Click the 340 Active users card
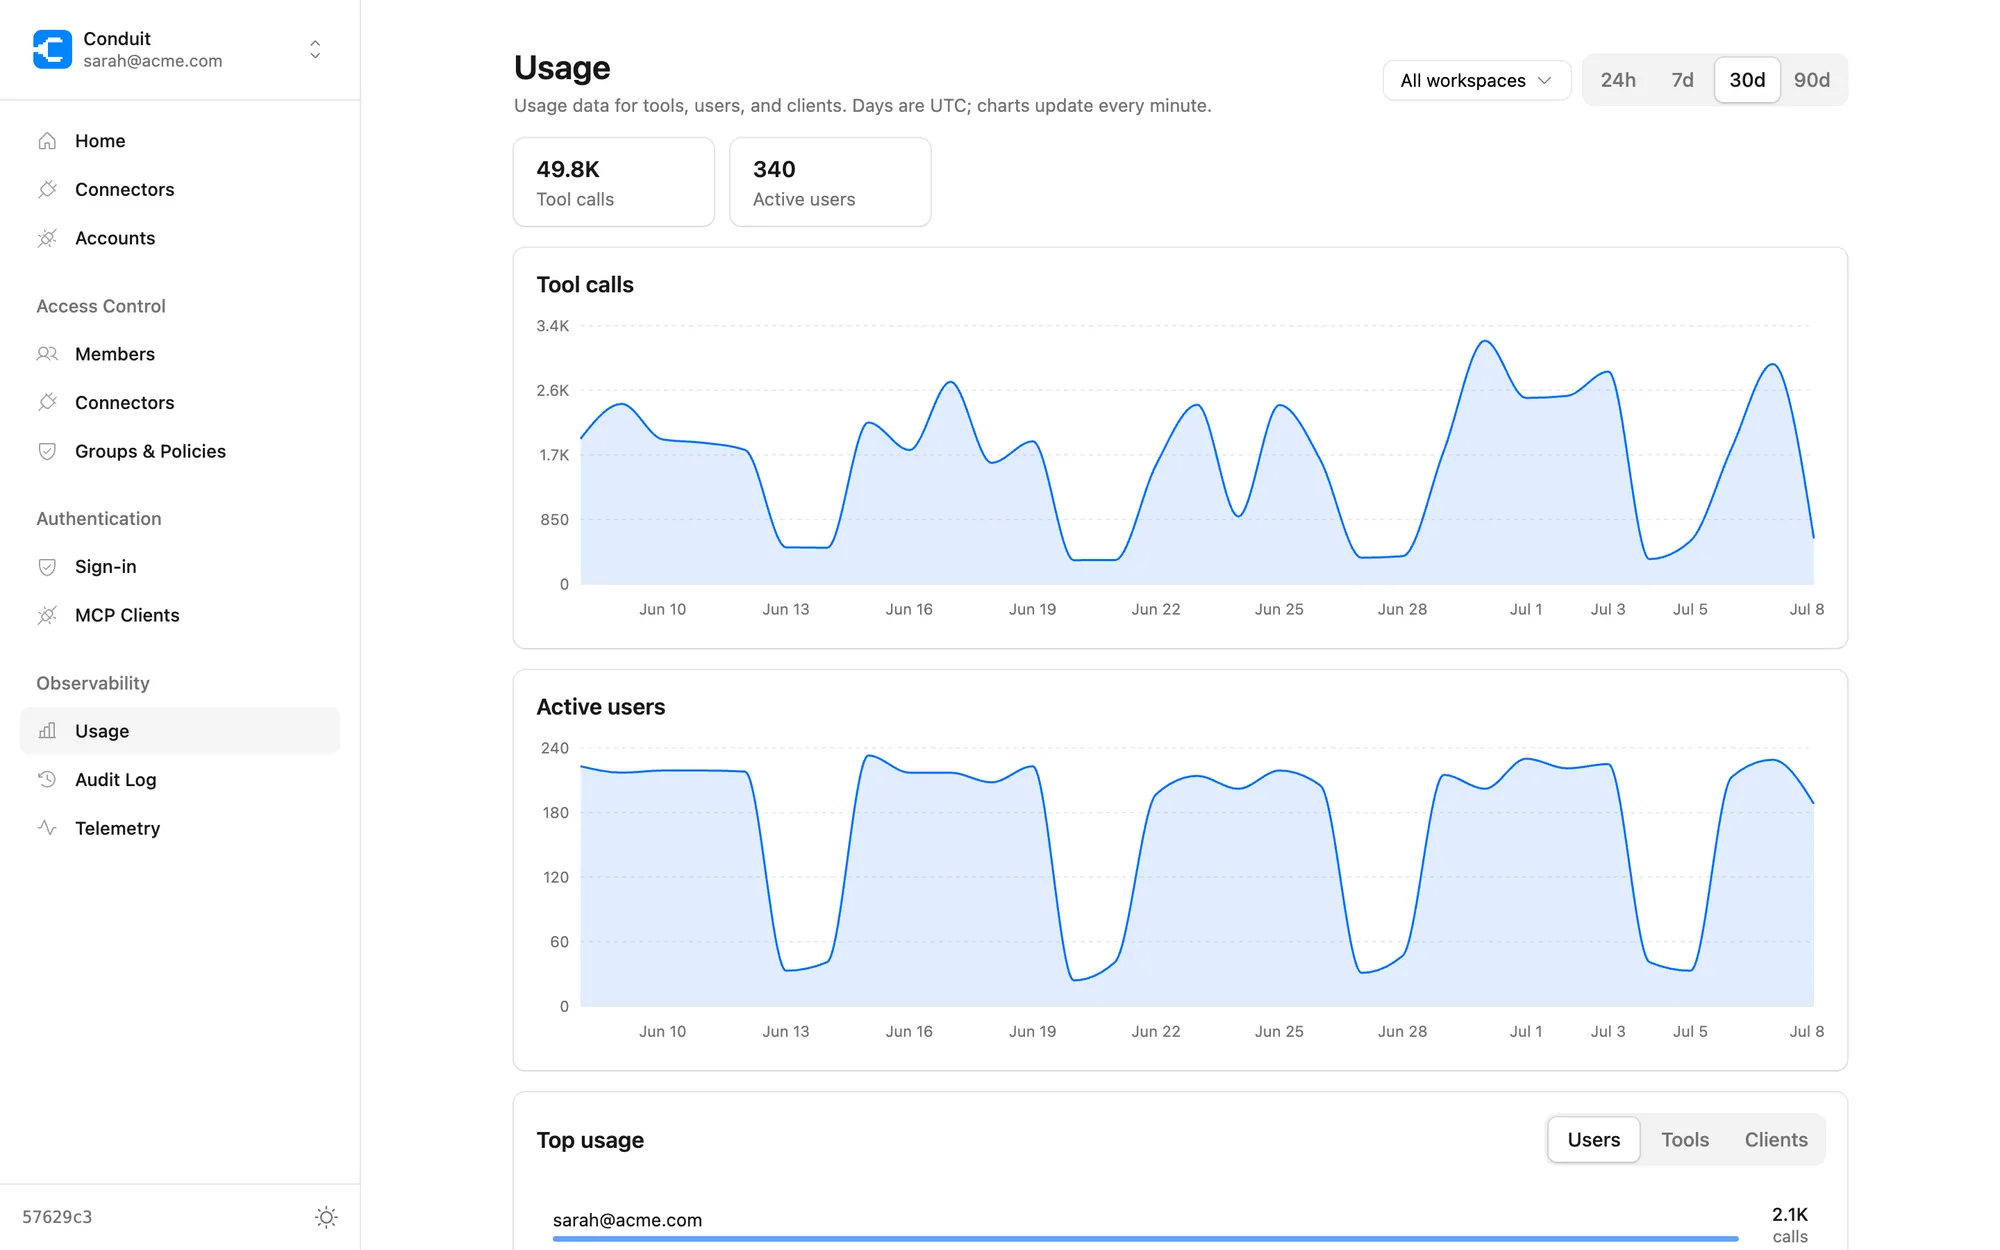Image resolution: width=2000 pixels, height=1250 pixels. pyautogui.click(x=830, y=182)
